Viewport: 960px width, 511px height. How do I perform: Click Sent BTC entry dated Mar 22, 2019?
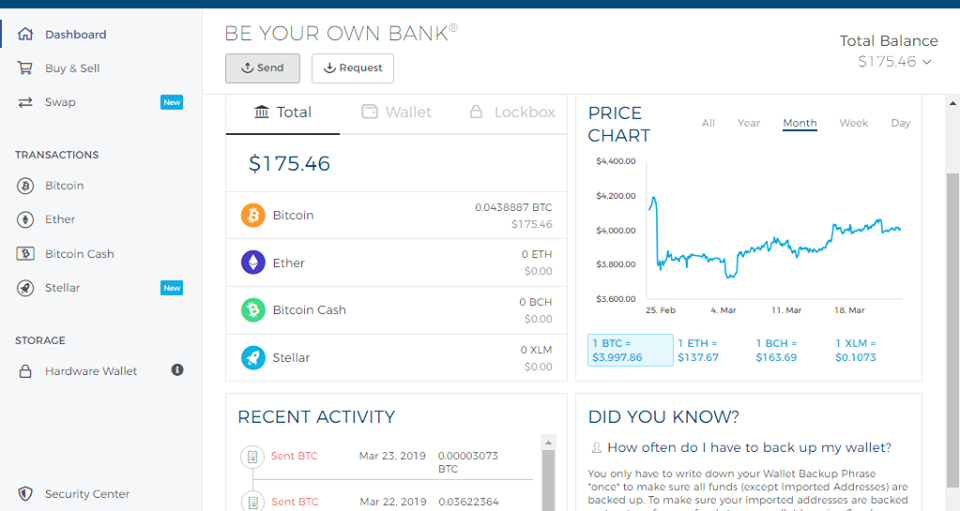click(x=294, y=502)
